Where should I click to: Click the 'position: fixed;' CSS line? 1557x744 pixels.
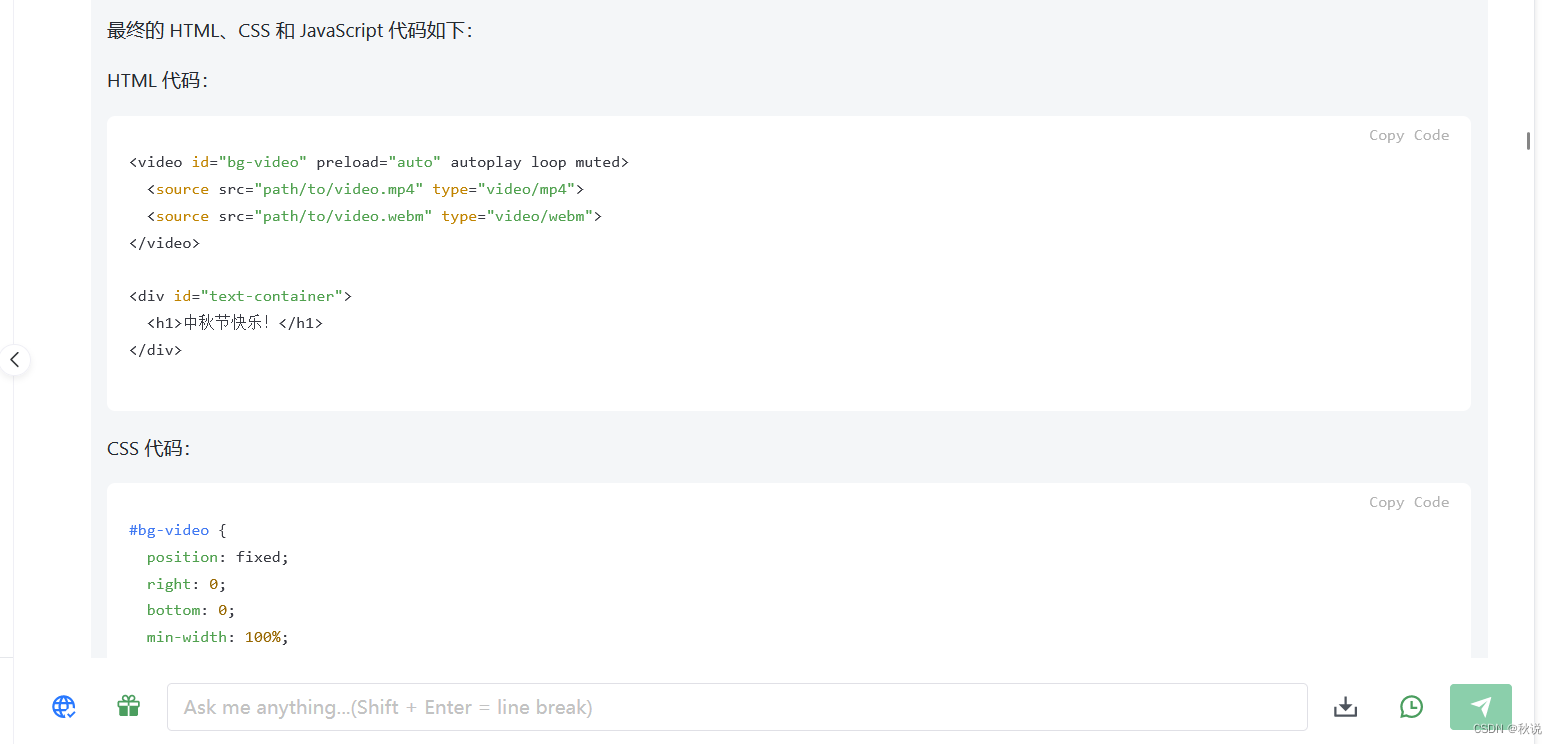click(217, 557)
